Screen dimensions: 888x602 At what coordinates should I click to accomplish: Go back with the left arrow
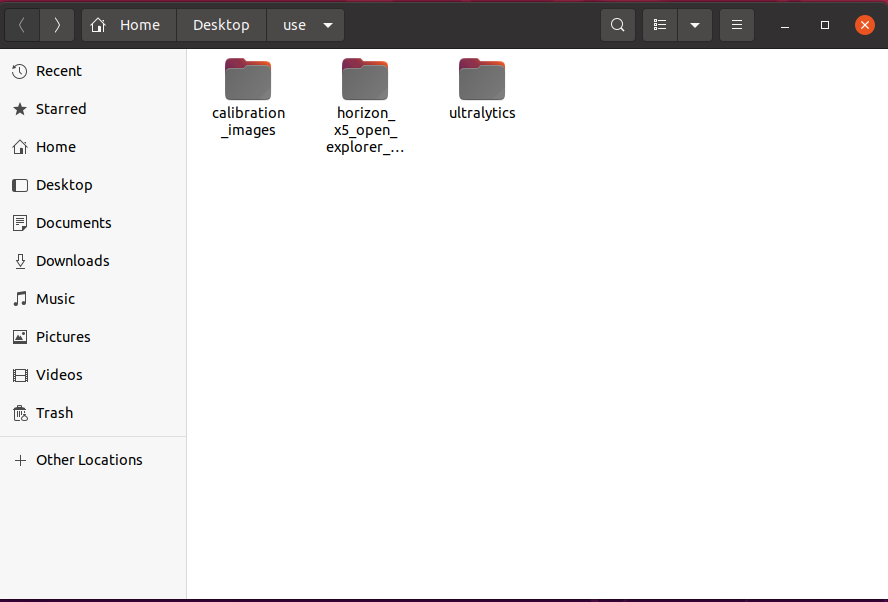click(22, 25)
